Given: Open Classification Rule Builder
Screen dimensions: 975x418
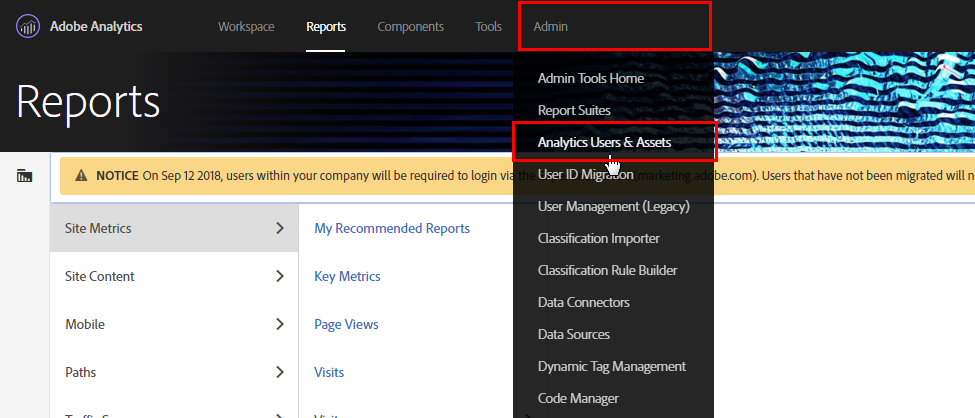Looking at the screenshot, I should point(608,271).
